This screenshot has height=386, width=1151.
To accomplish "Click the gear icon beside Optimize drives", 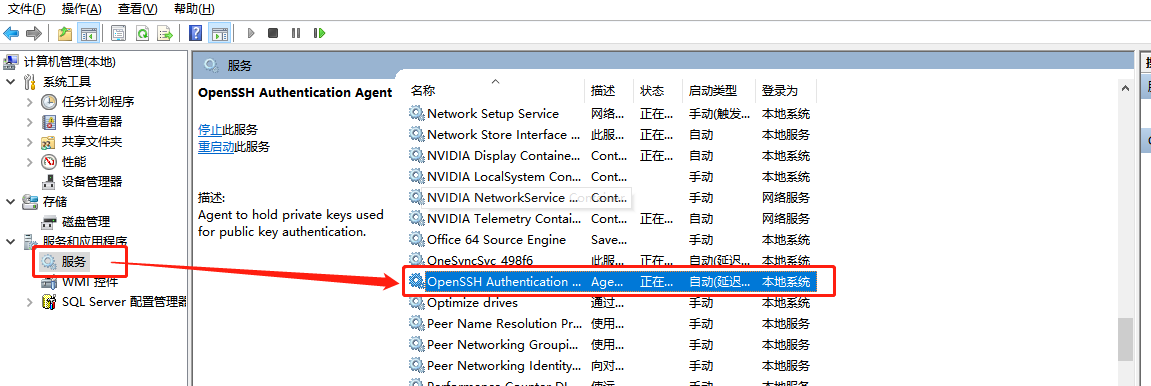I will (x=417, y=302).
